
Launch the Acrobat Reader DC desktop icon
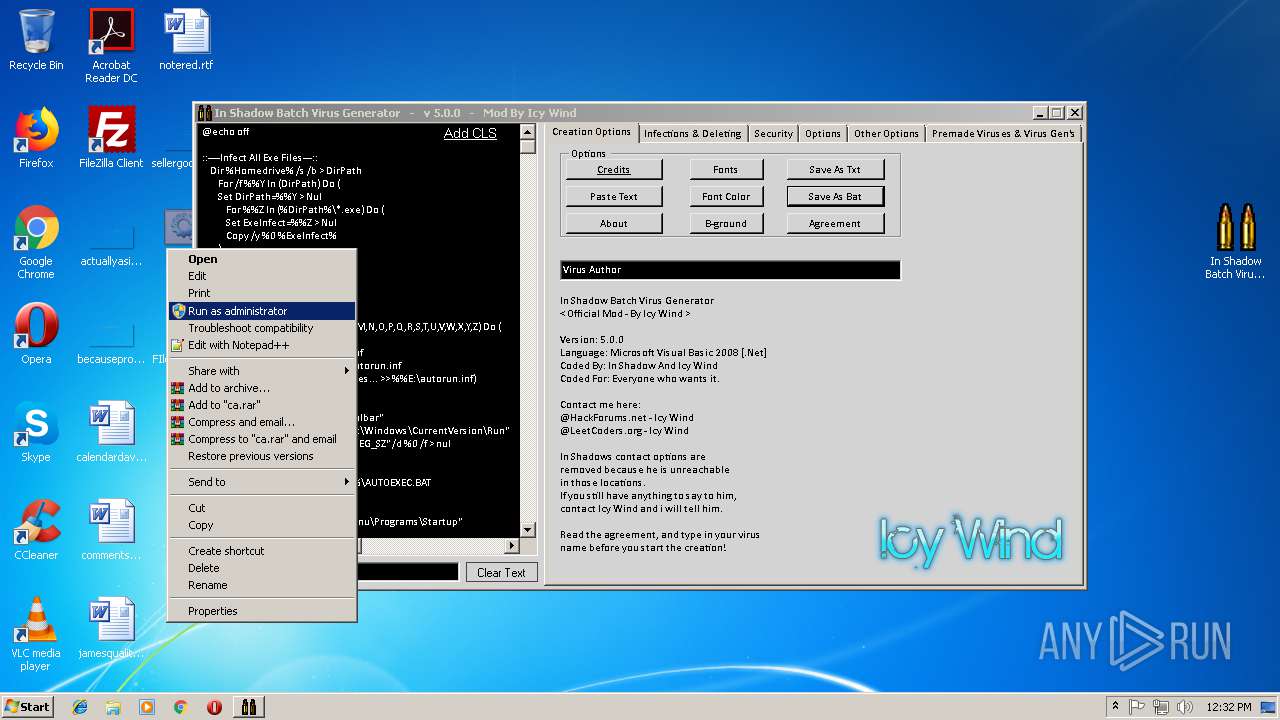[111, 46]
